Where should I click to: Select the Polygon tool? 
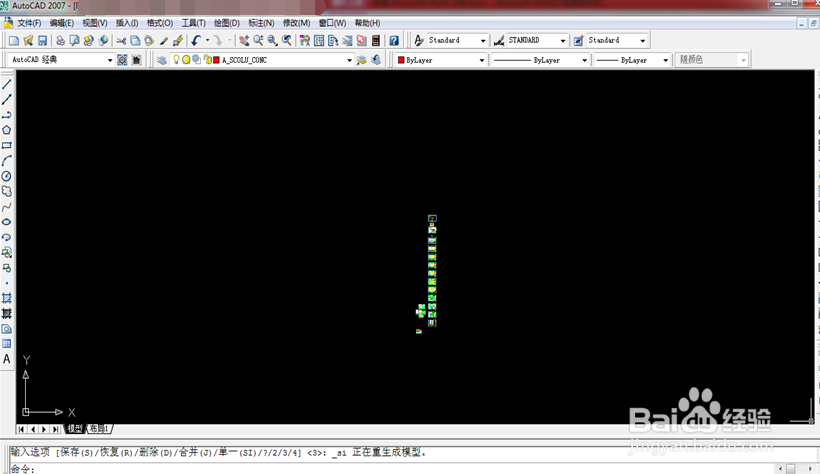tap(7, 130)
